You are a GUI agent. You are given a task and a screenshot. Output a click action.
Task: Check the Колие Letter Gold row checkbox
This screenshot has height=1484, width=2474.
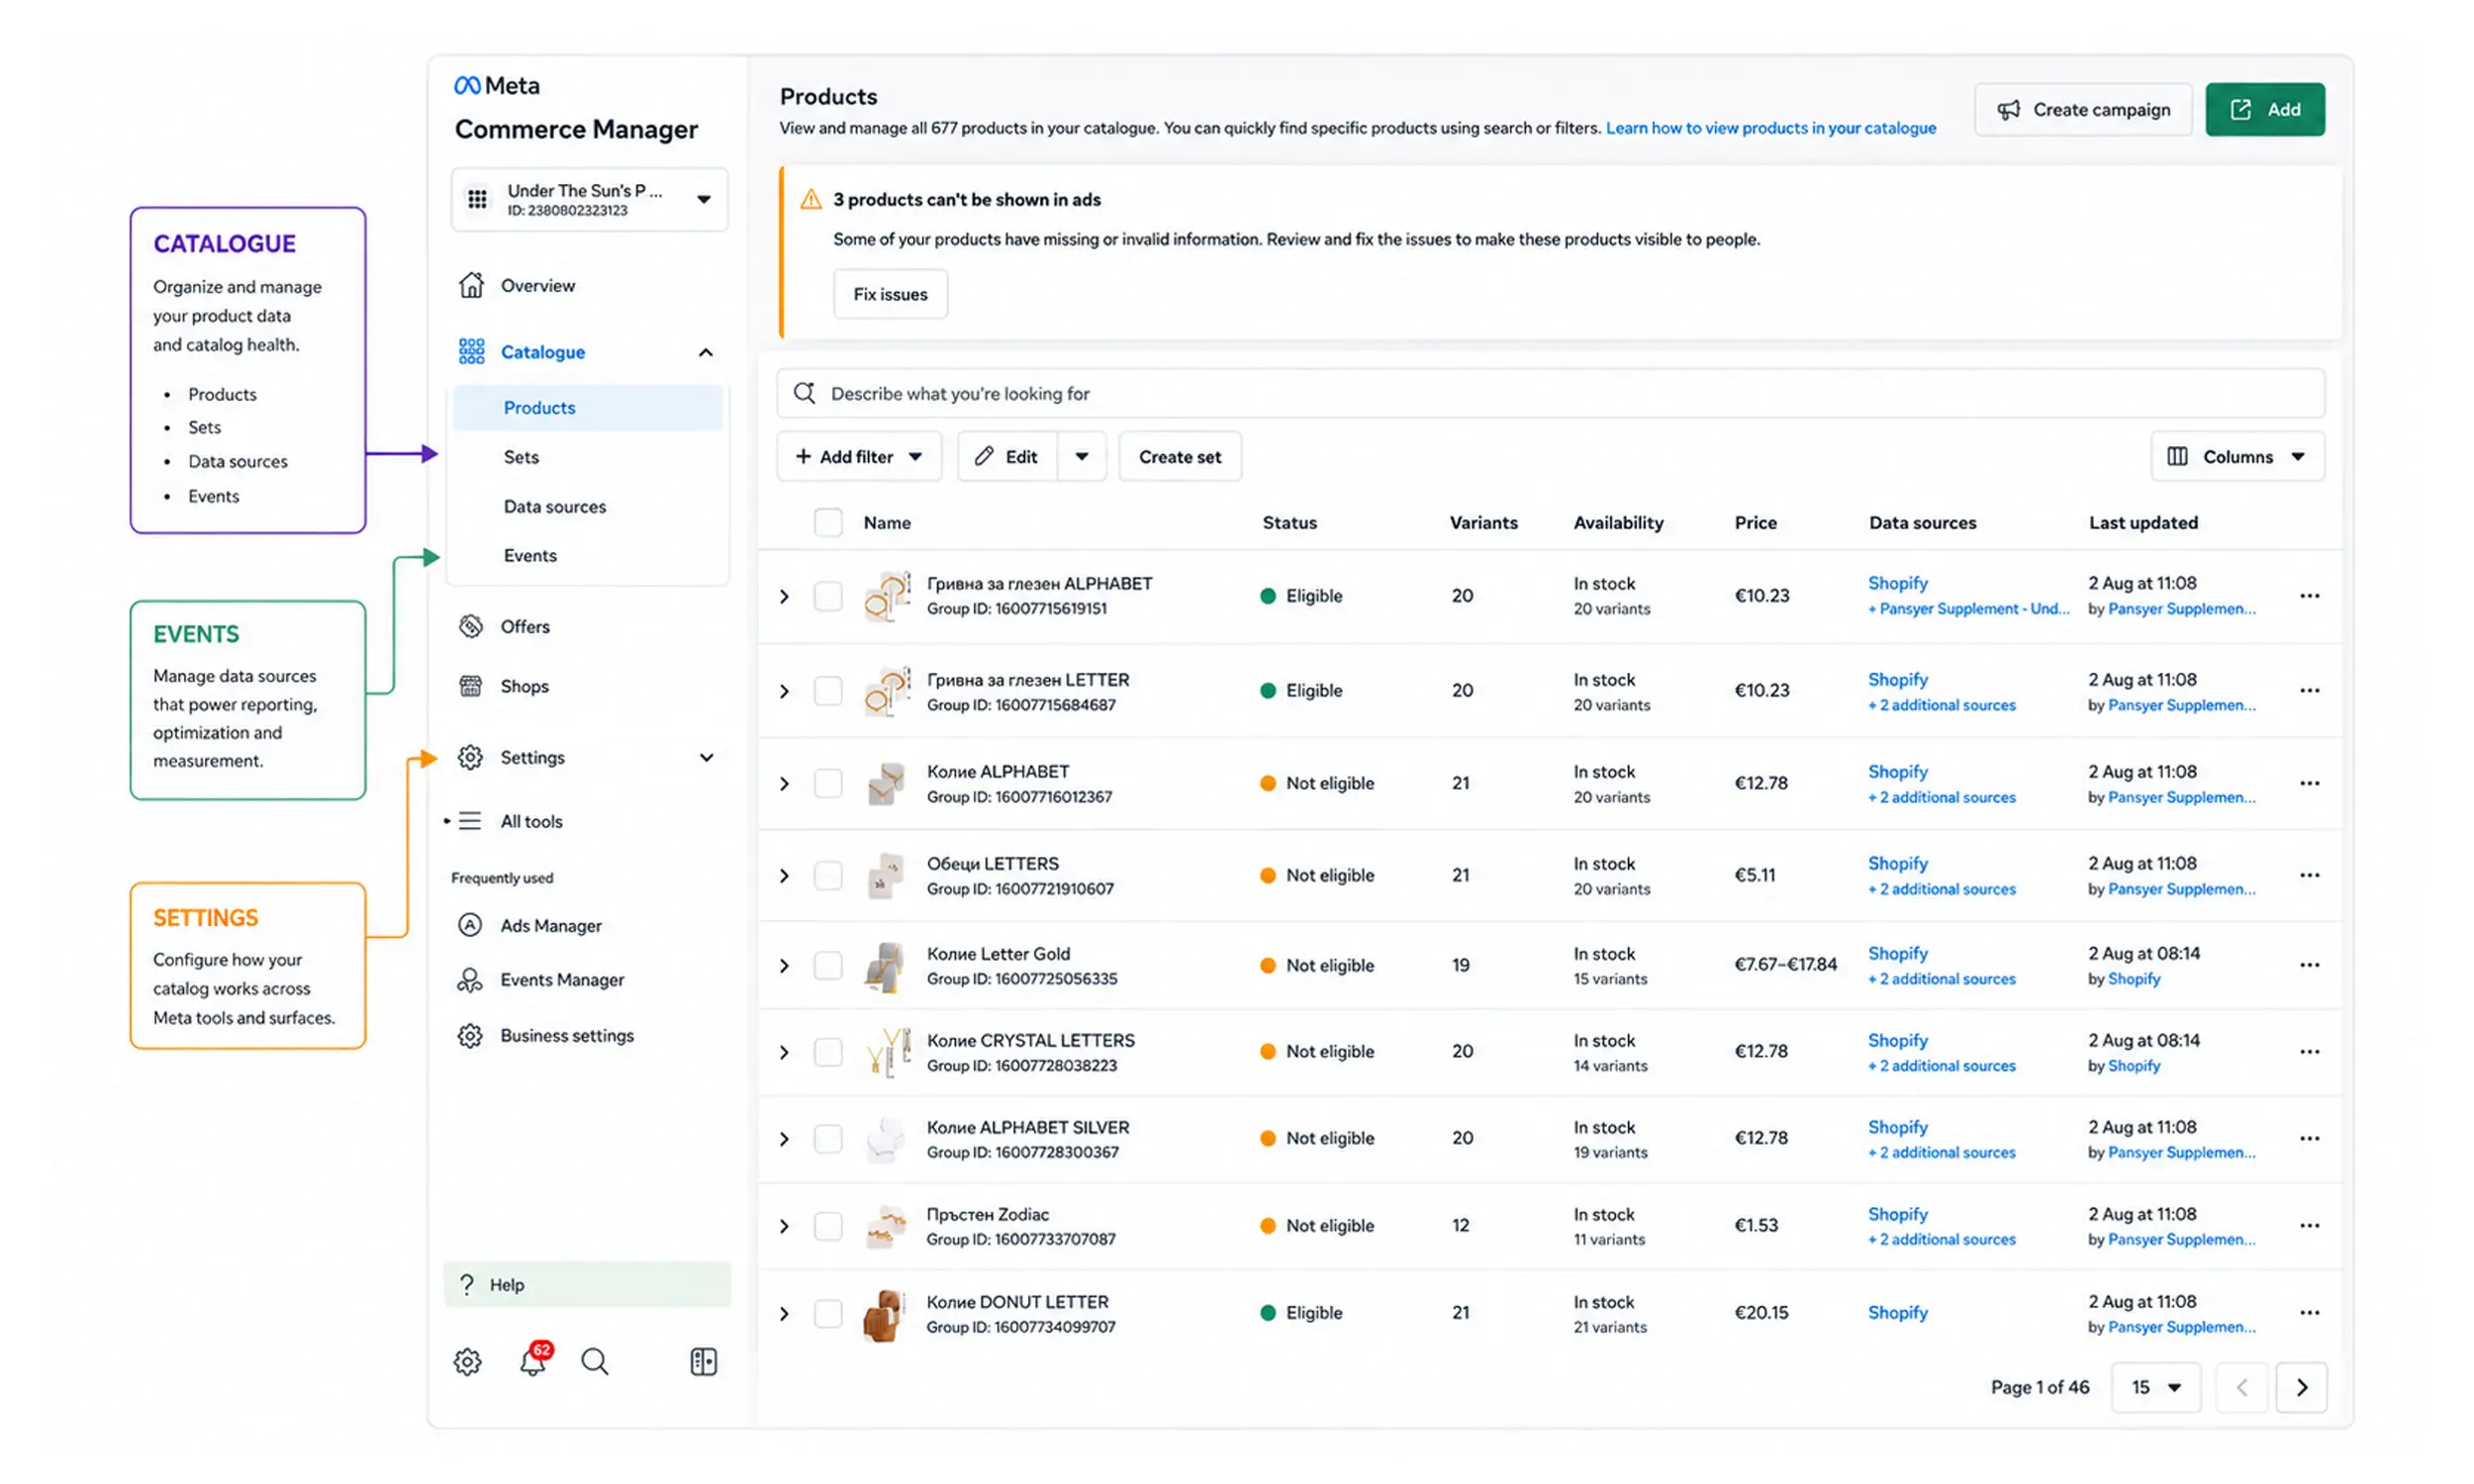828,965
